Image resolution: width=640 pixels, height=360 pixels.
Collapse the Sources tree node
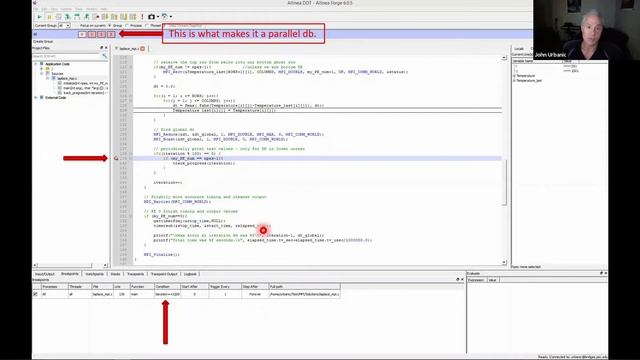(x=42, y=73)
